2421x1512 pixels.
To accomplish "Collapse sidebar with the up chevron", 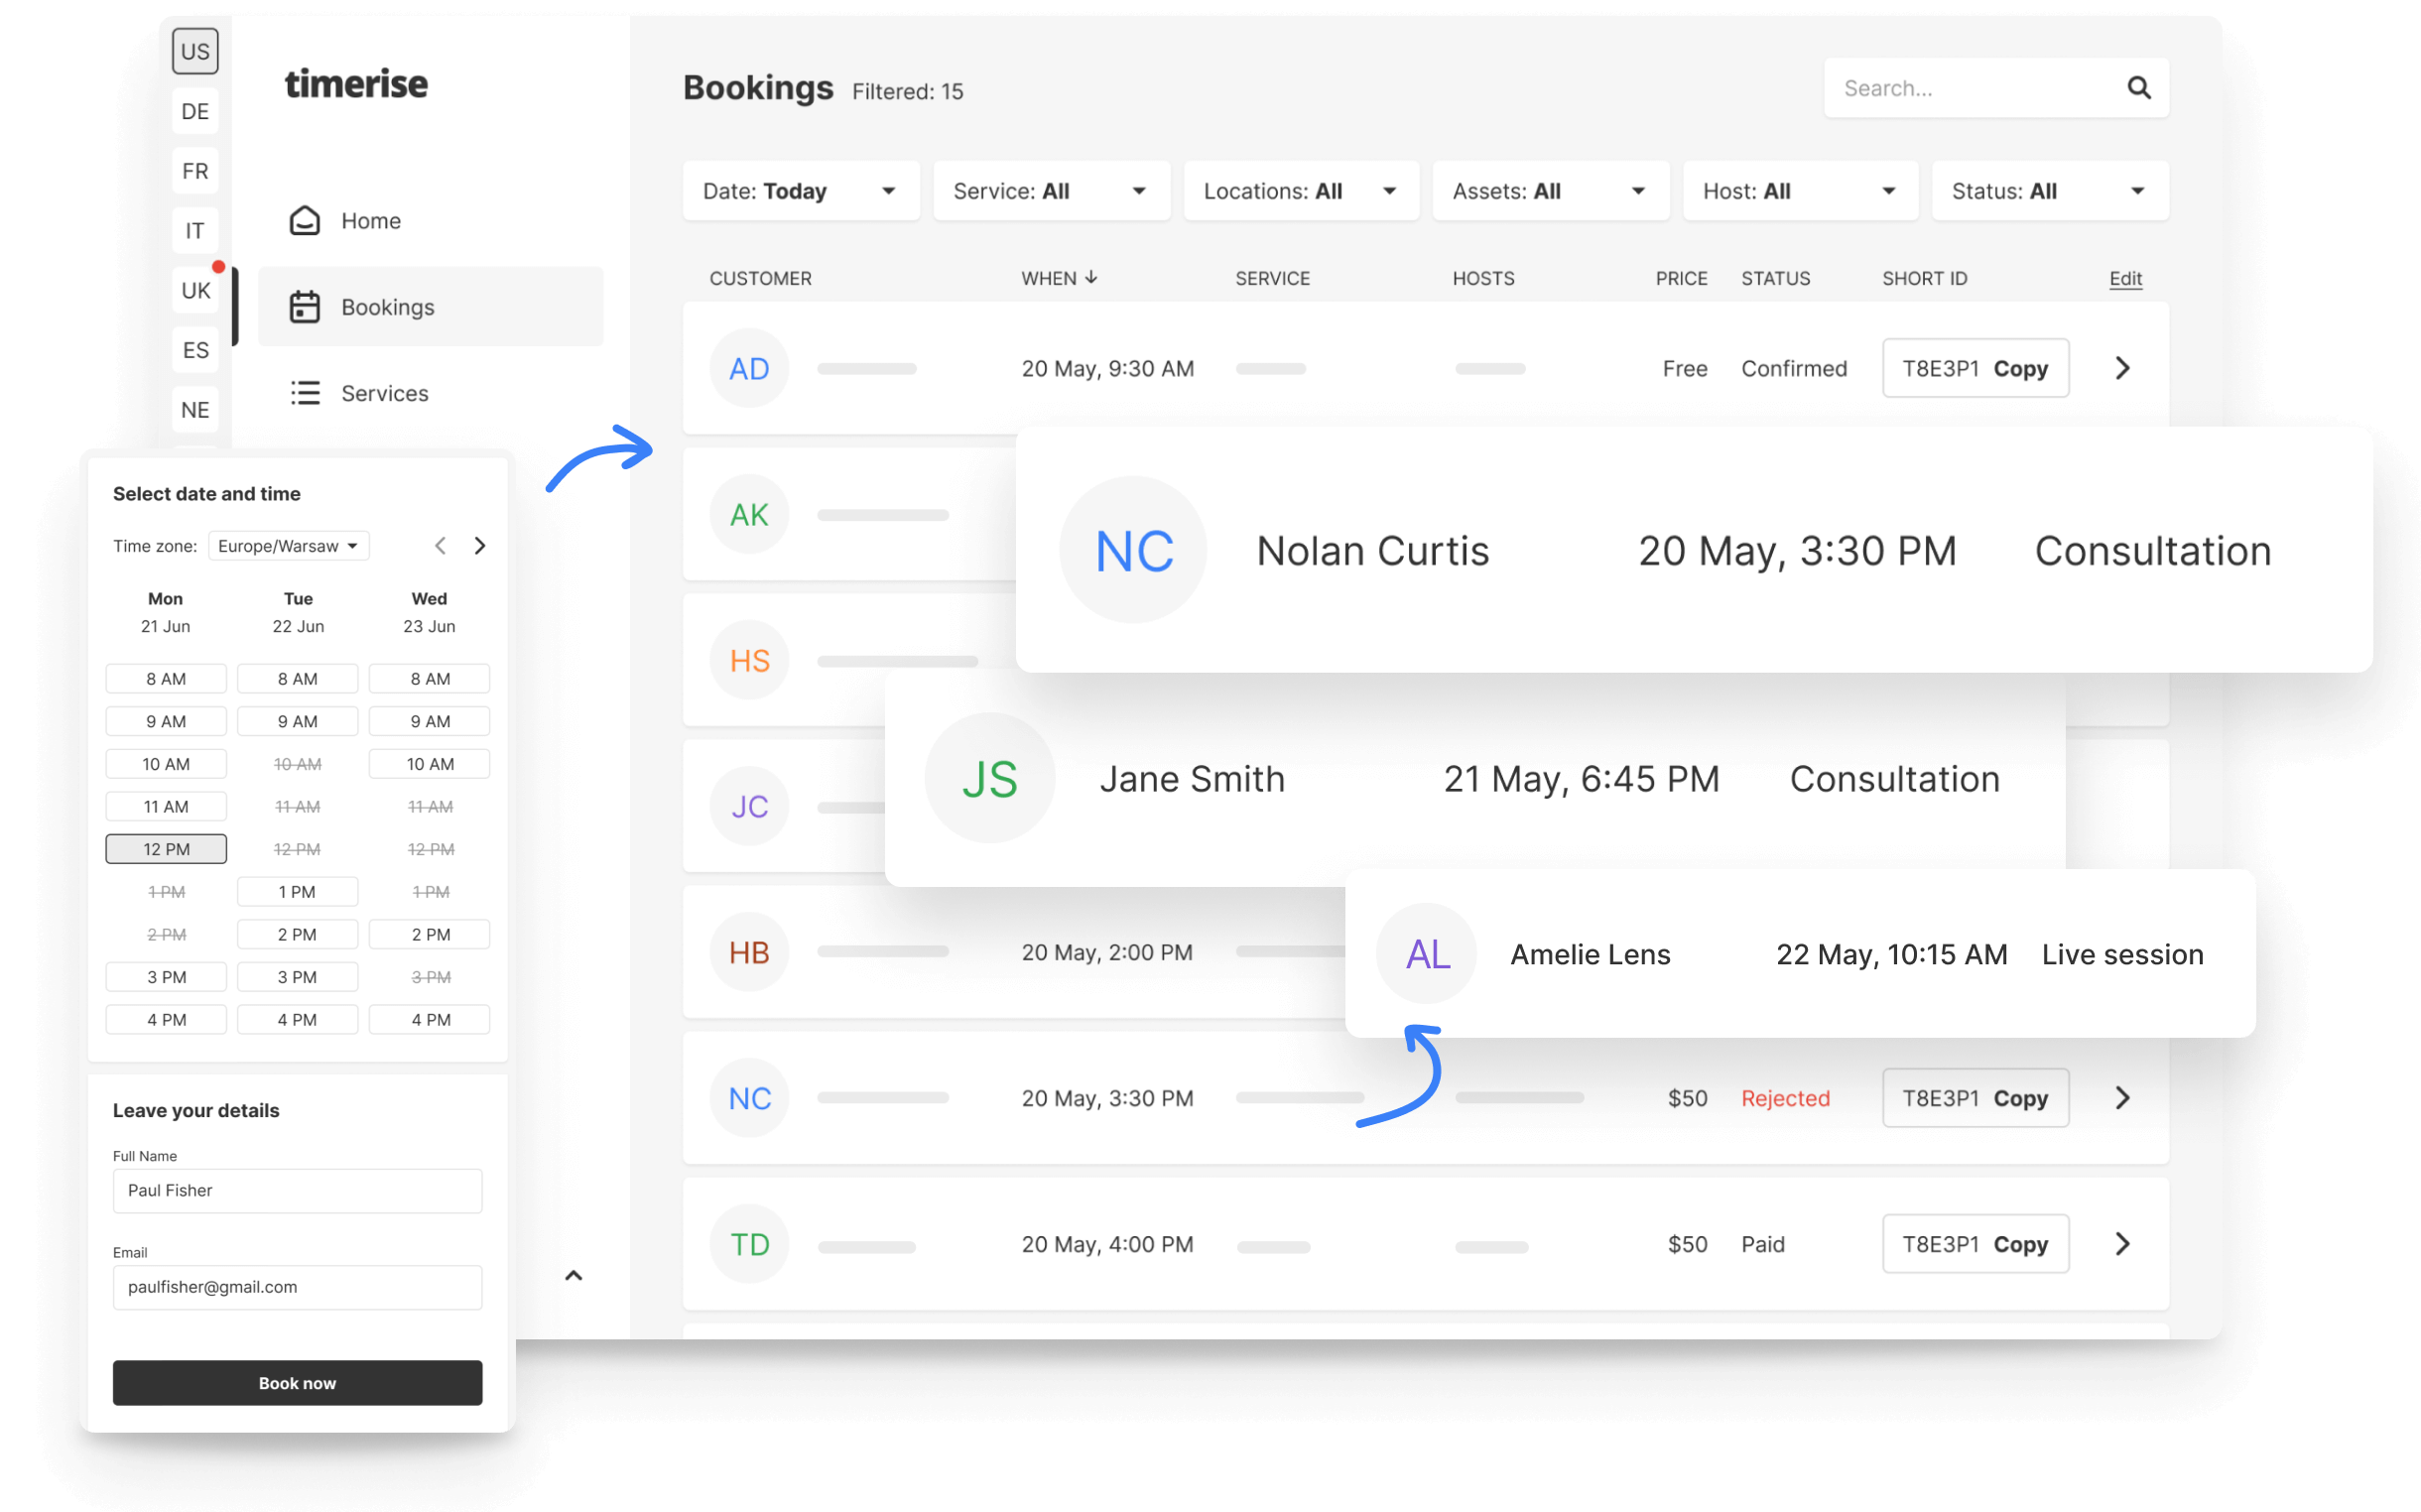I will (x=573, y=1275).
